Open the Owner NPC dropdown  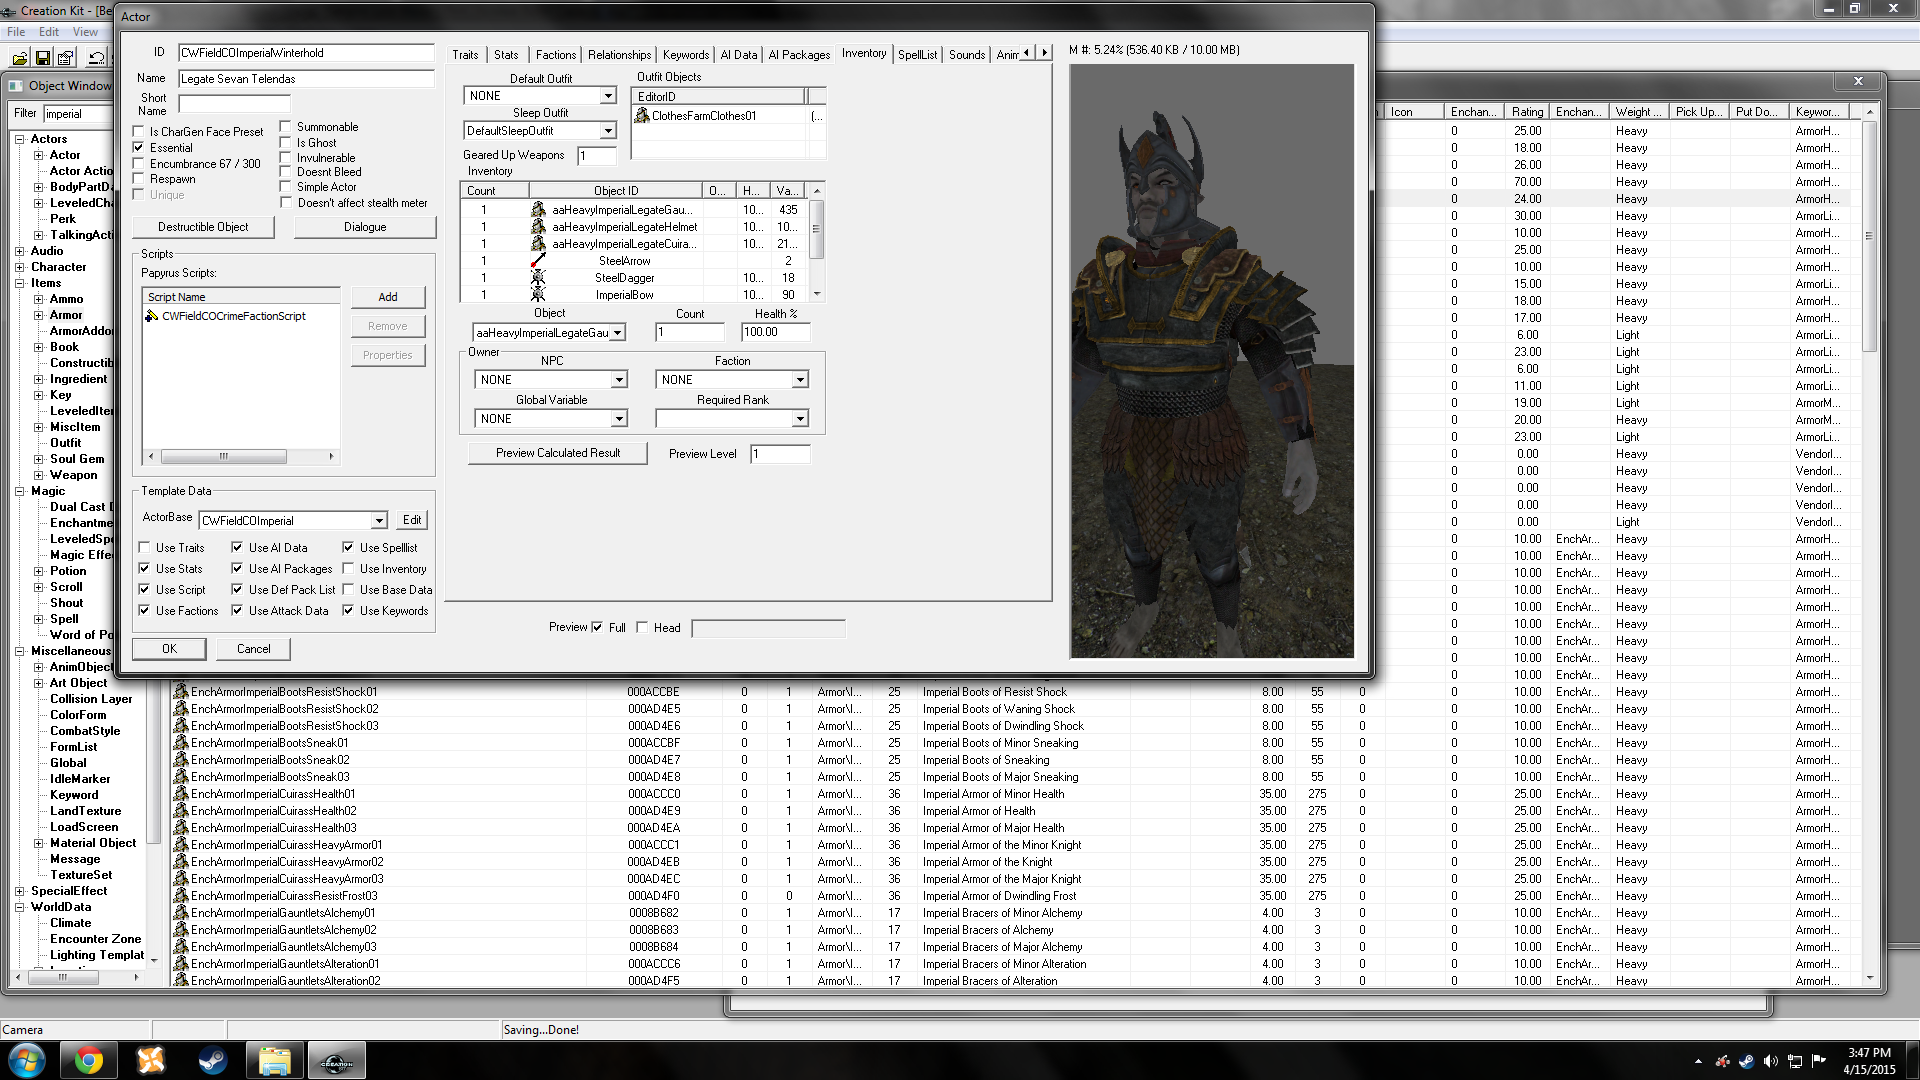(x=619, y=380)
